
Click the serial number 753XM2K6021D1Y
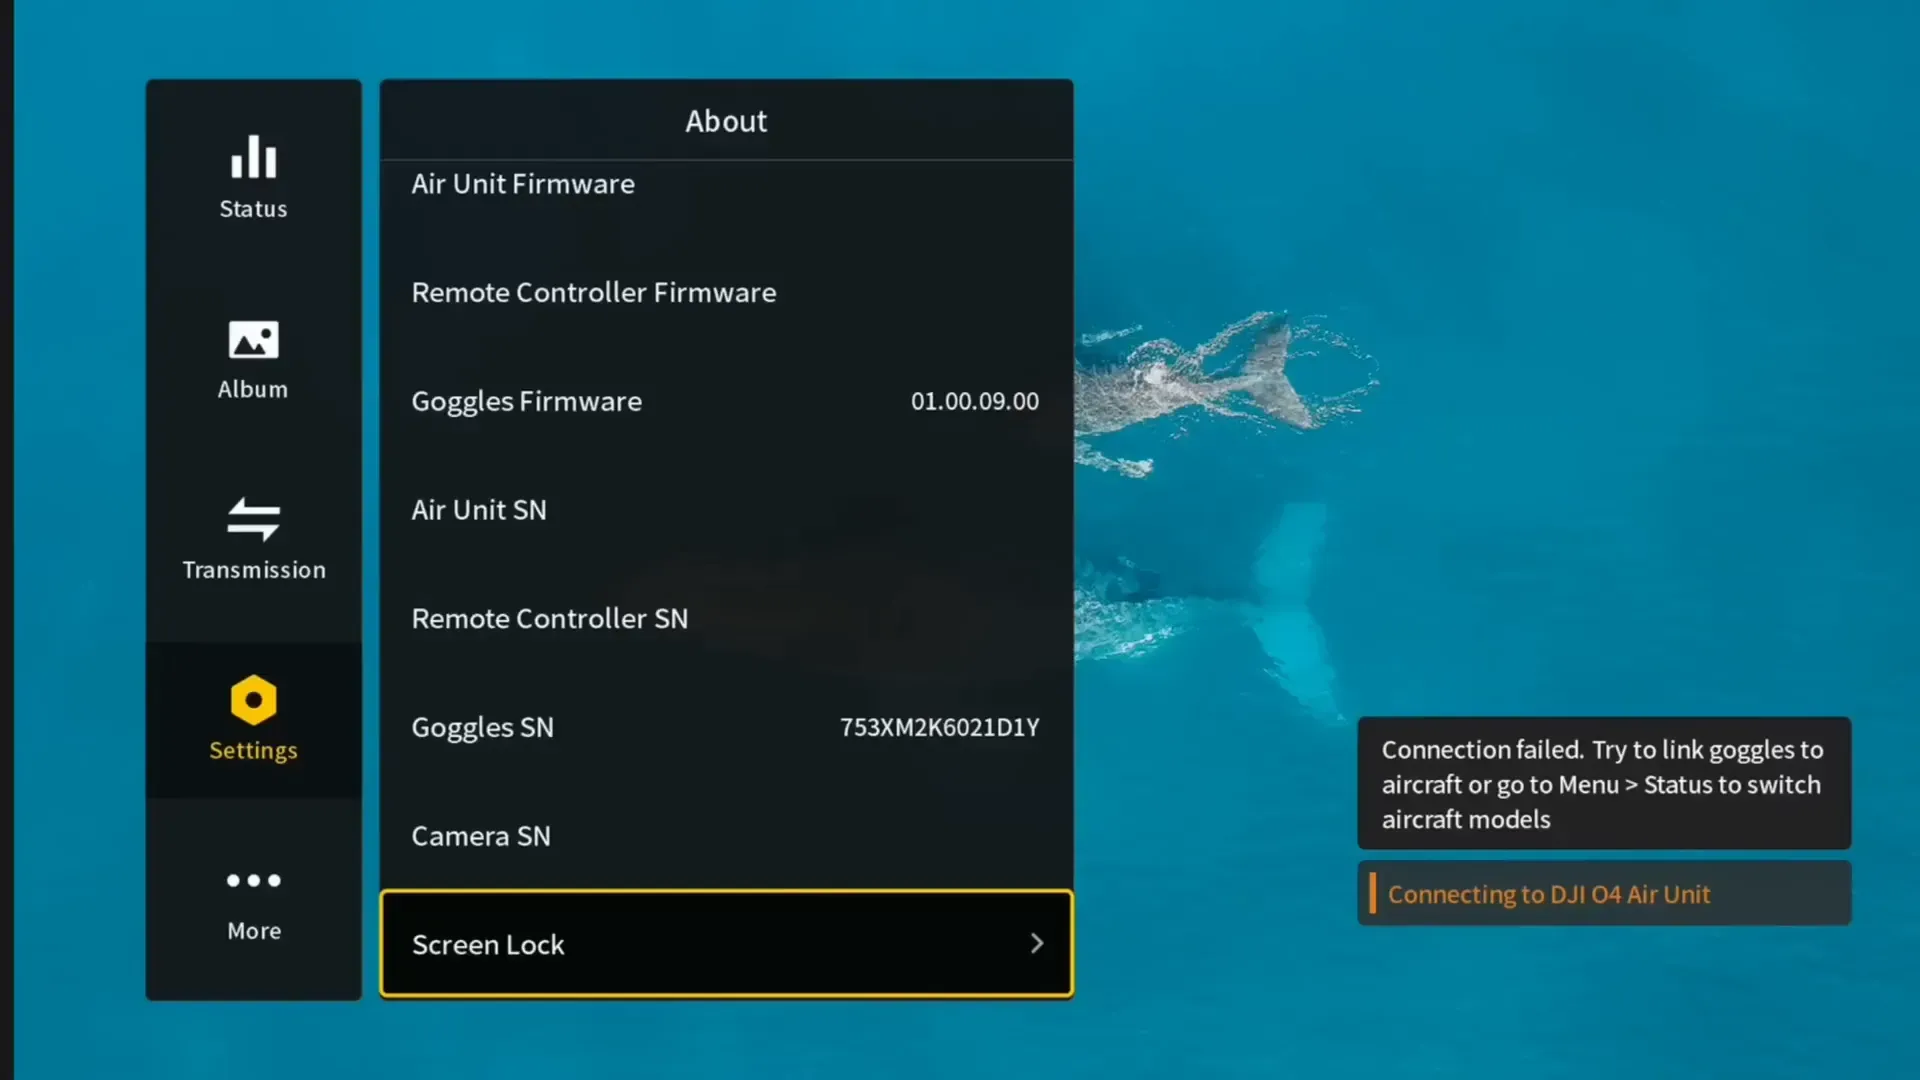[940, 727]
